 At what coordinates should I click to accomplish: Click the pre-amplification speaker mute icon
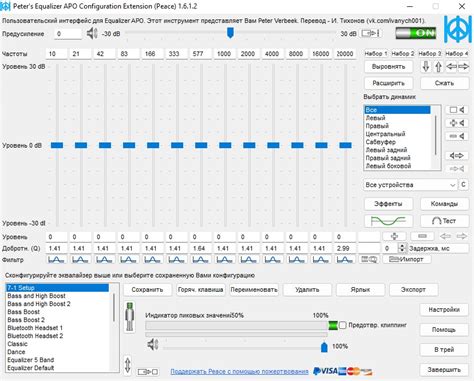tap(92, 34)
